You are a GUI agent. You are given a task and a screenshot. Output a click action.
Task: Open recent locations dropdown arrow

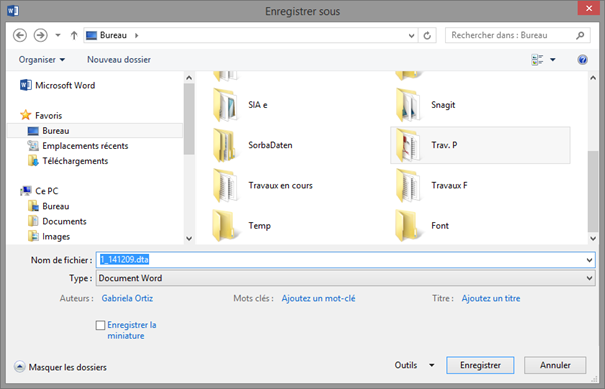click(x=58, y=36)
